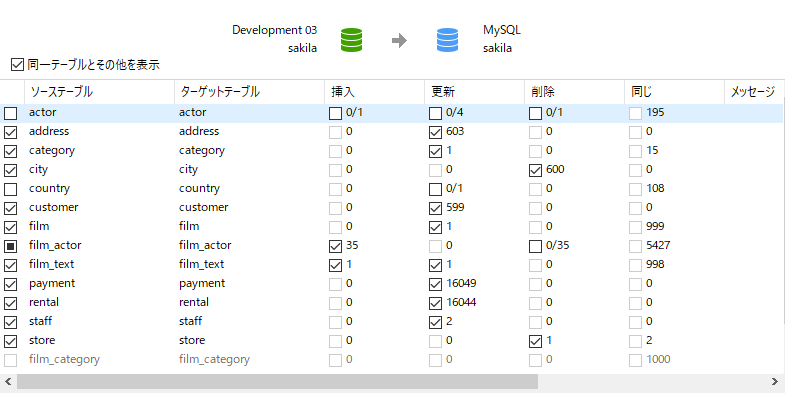Click the green source database icon
Screen dimensions: 785x394
point(351,40)
